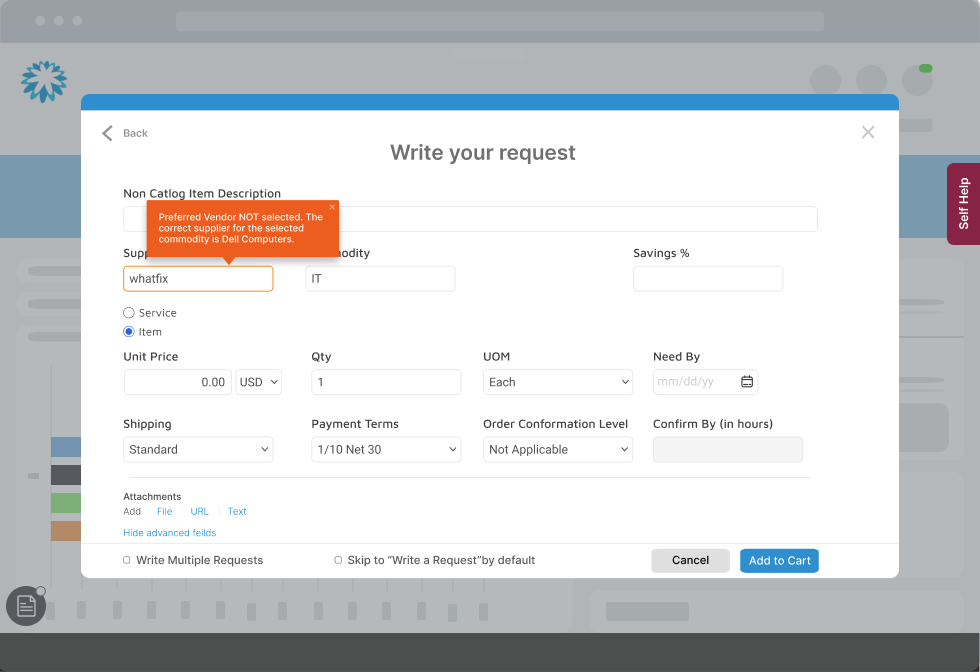Screen dimensions: 980x672
Task: Open the USD currency dropdown
Action: (x=259, y=382)
